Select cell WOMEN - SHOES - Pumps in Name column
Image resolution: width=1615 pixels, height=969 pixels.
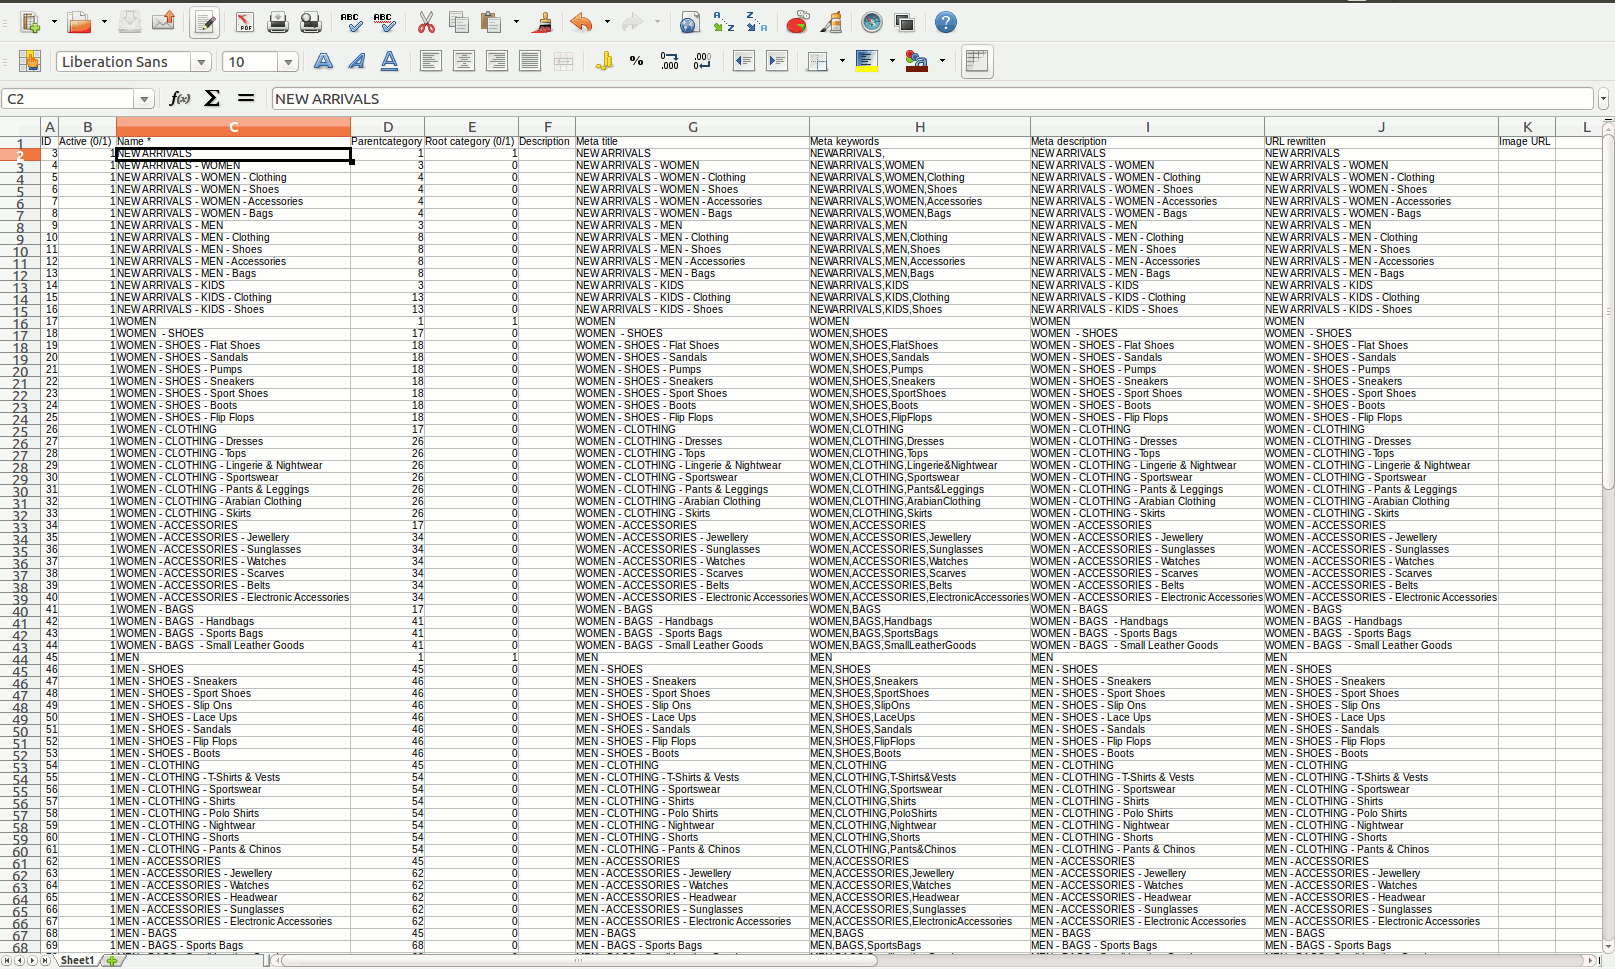click(233, 370)
